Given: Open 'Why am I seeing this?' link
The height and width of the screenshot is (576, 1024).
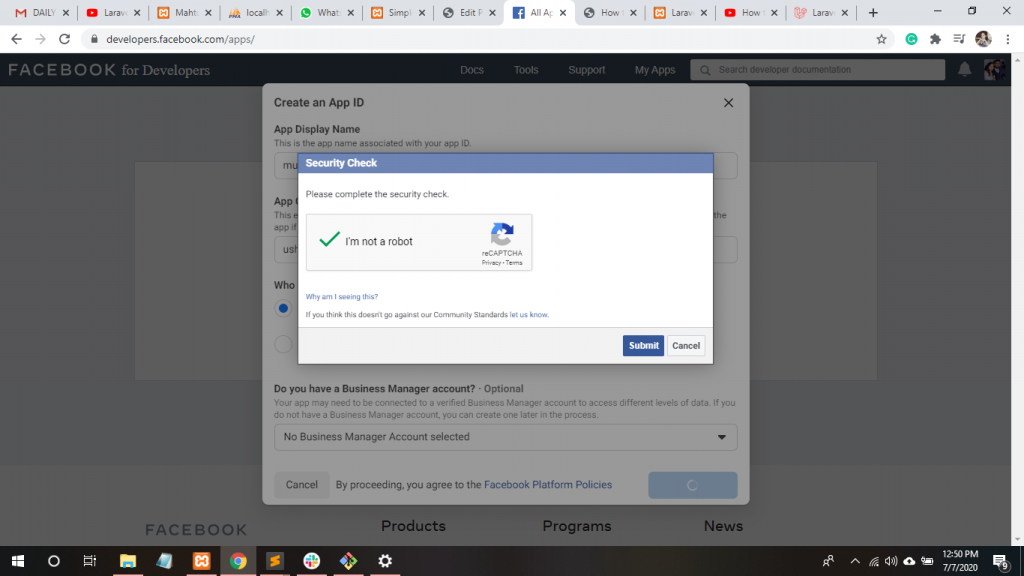Looking at the screenshot, I should click(x=342, y=296).
